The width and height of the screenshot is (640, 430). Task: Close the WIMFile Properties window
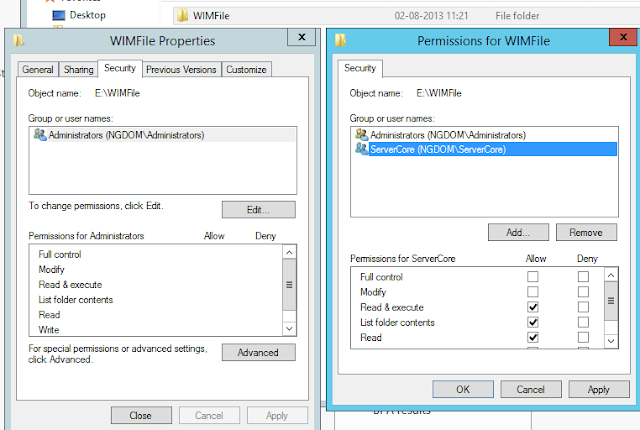click(x=302, y=37)
